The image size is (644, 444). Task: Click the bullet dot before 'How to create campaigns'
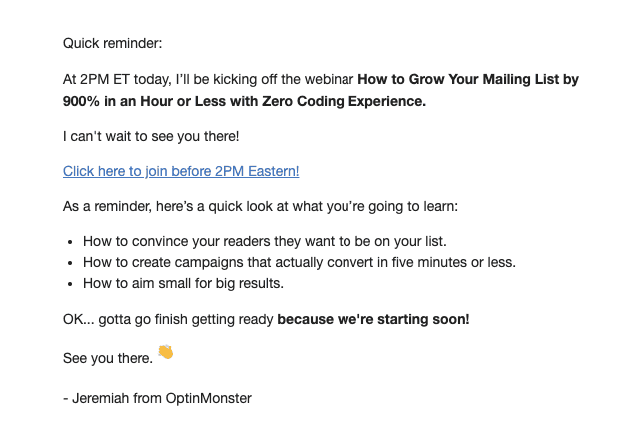click(x=69, y=263)
